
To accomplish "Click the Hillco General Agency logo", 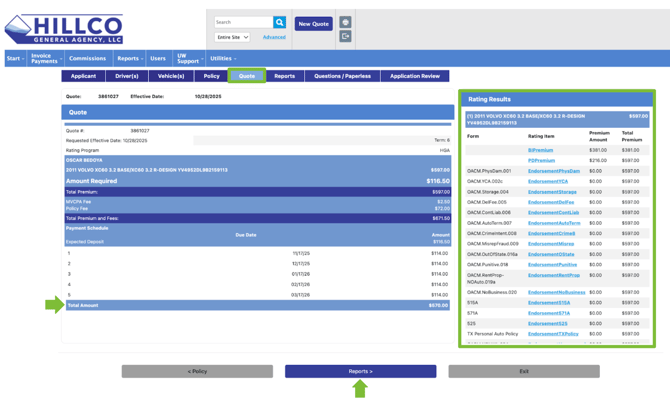I will pos(64,27).
